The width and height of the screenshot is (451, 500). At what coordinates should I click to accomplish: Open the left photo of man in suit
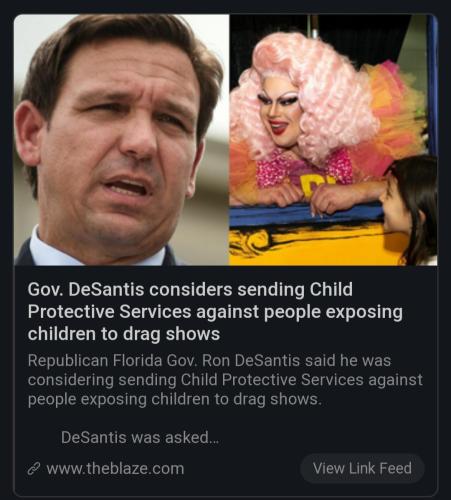pos(121,140)
